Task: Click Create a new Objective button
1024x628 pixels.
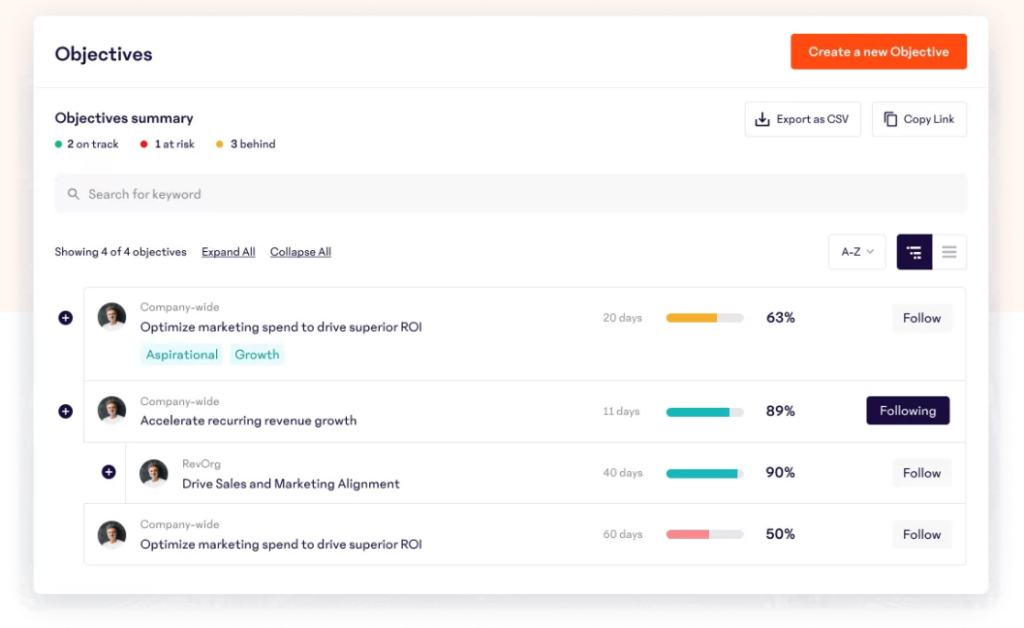Action: [878, 52]
